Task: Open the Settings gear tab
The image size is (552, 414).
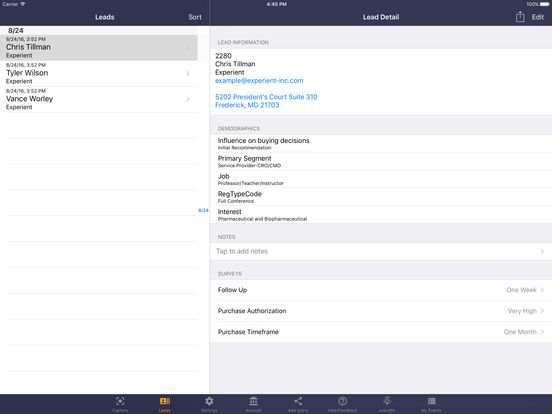Action: [209, 401]
